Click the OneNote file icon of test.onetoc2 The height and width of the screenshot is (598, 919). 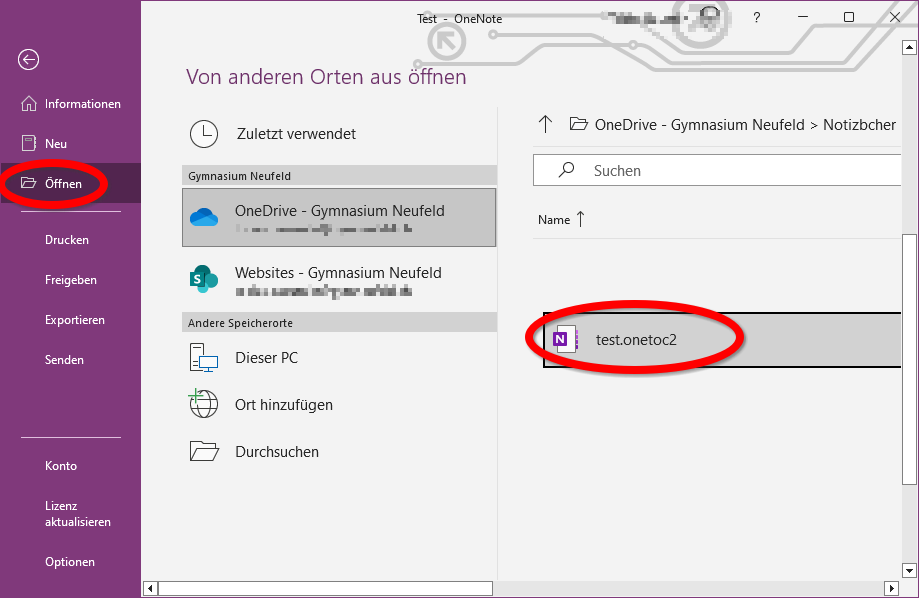565,339
